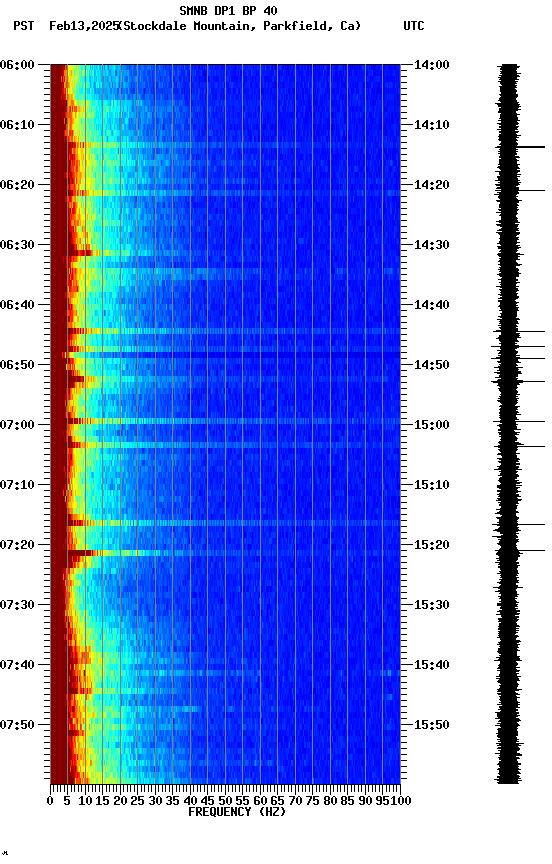Click the 'PST' timezone label
Viewport: 552px width, 864px height.
point(24,26)
